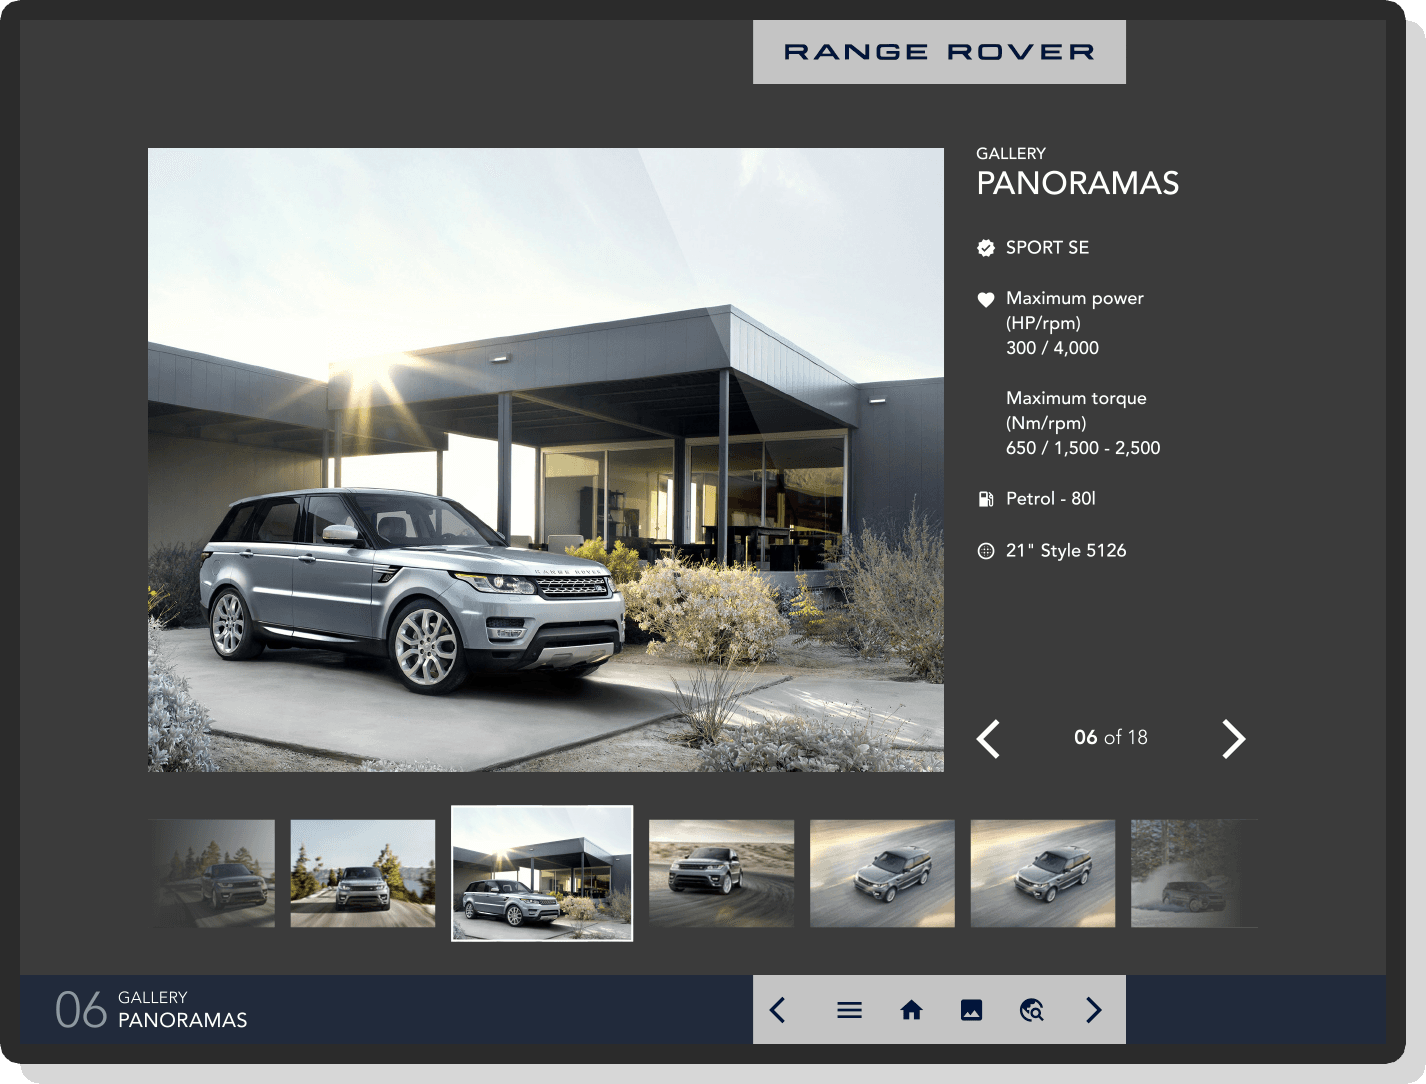Click the 'PANORAMAS' heading in side panel

tap(1078, 183)
